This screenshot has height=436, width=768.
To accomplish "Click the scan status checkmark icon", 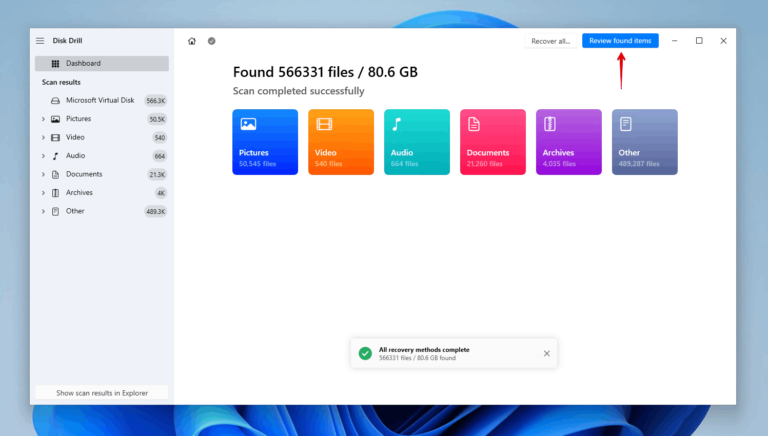I will click(x=212, y=41).
